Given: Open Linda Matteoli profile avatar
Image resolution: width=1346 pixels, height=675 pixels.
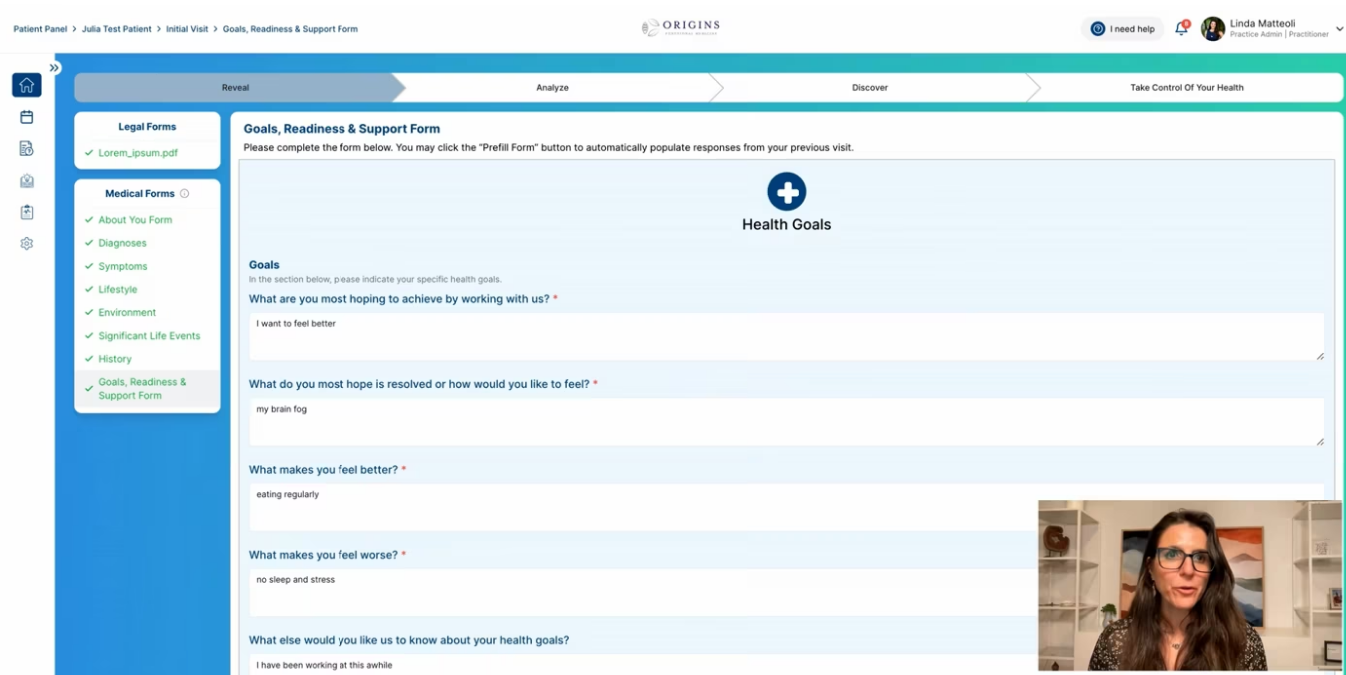Looking at the screenshot, I should coord(1212,29).
